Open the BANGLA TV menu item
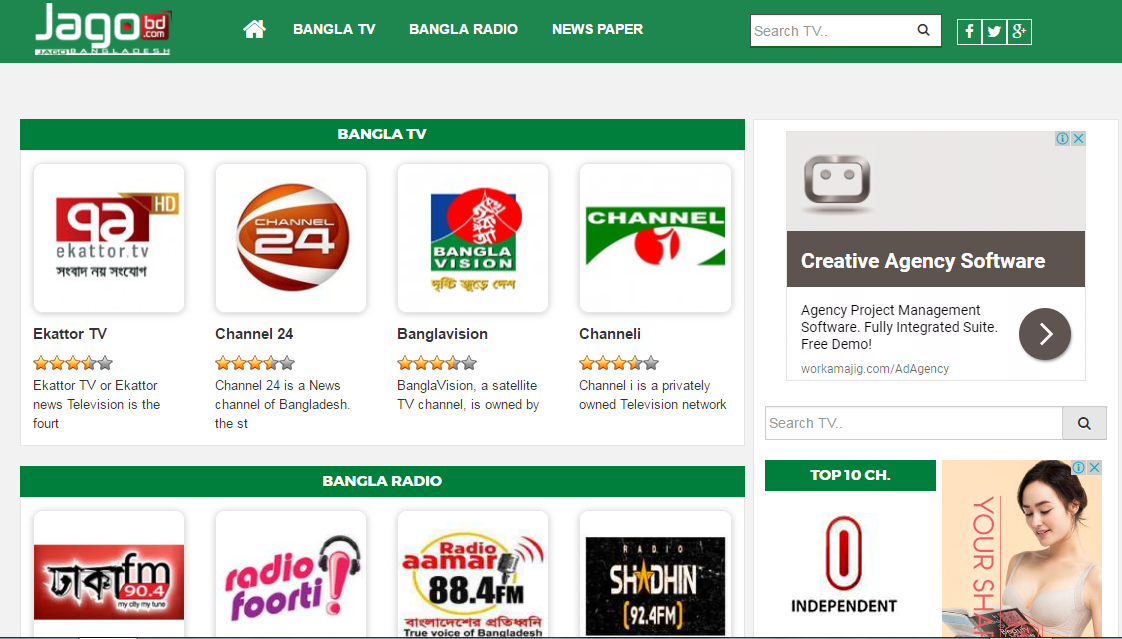 [334, 29]
